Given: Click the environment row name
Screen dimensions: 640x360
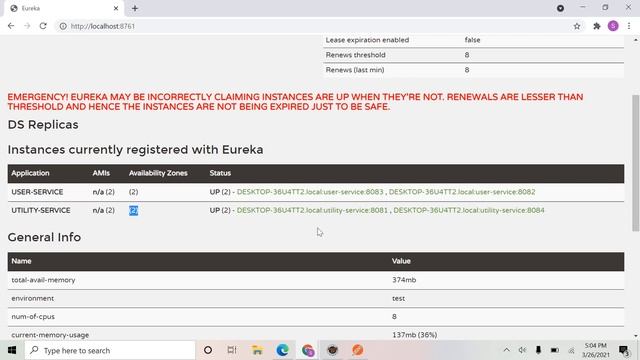Looking at the screenshot, I should 33,298.
